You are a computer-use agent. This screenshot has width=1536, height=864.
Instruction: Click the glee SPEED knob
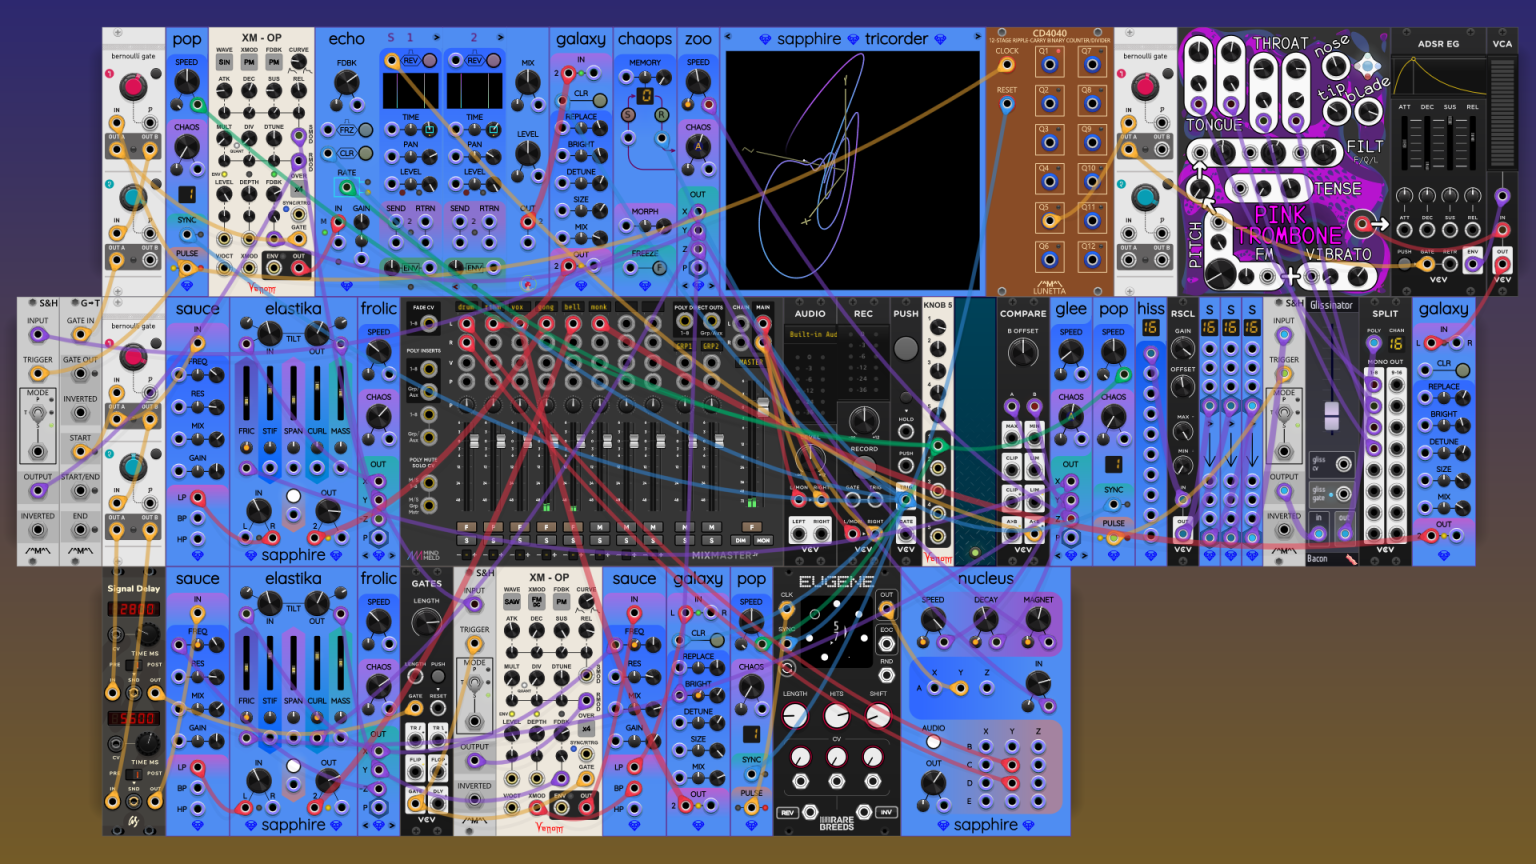click(1071, 352)
